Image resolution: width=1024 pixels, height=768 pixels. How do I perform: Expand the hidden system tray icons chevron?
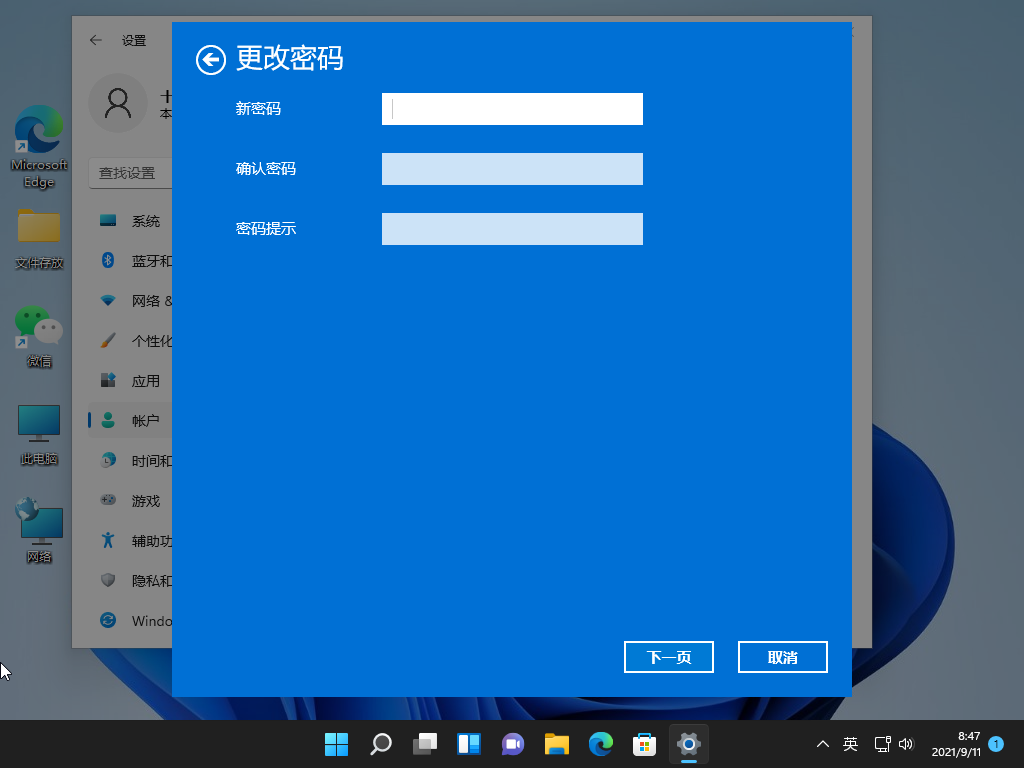(823, 744)
